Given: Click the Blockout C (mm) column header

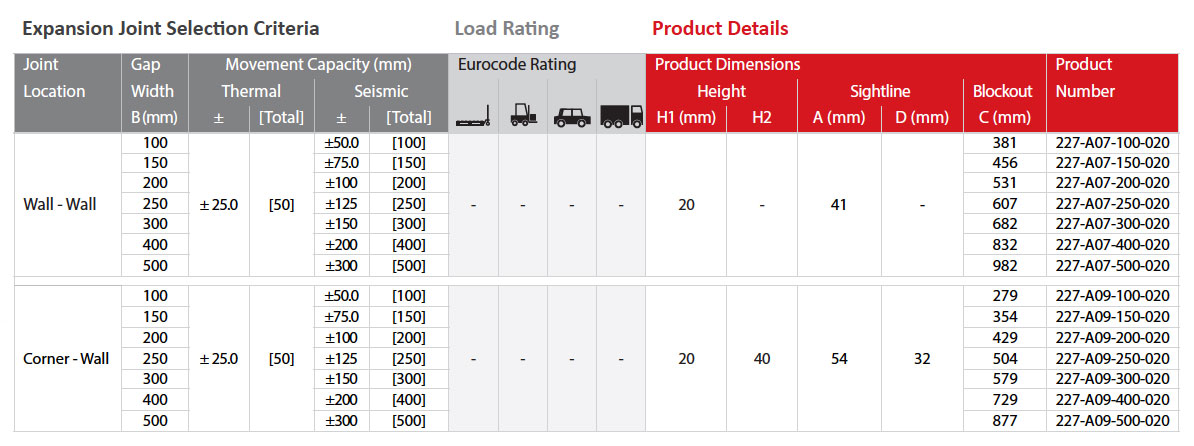Looking at the screenshot, I should tap(1002, 104).
